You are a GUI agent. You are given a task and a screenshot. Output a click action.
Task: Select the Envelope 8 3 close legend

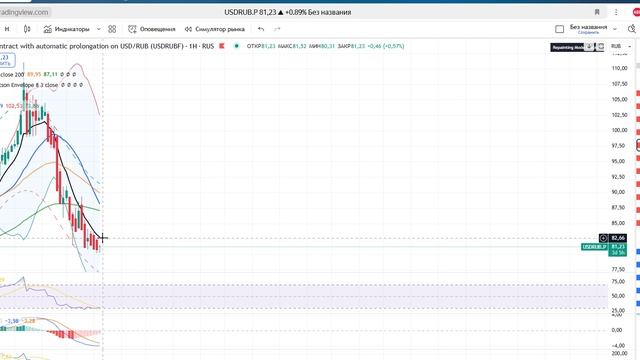click(29, 85)
